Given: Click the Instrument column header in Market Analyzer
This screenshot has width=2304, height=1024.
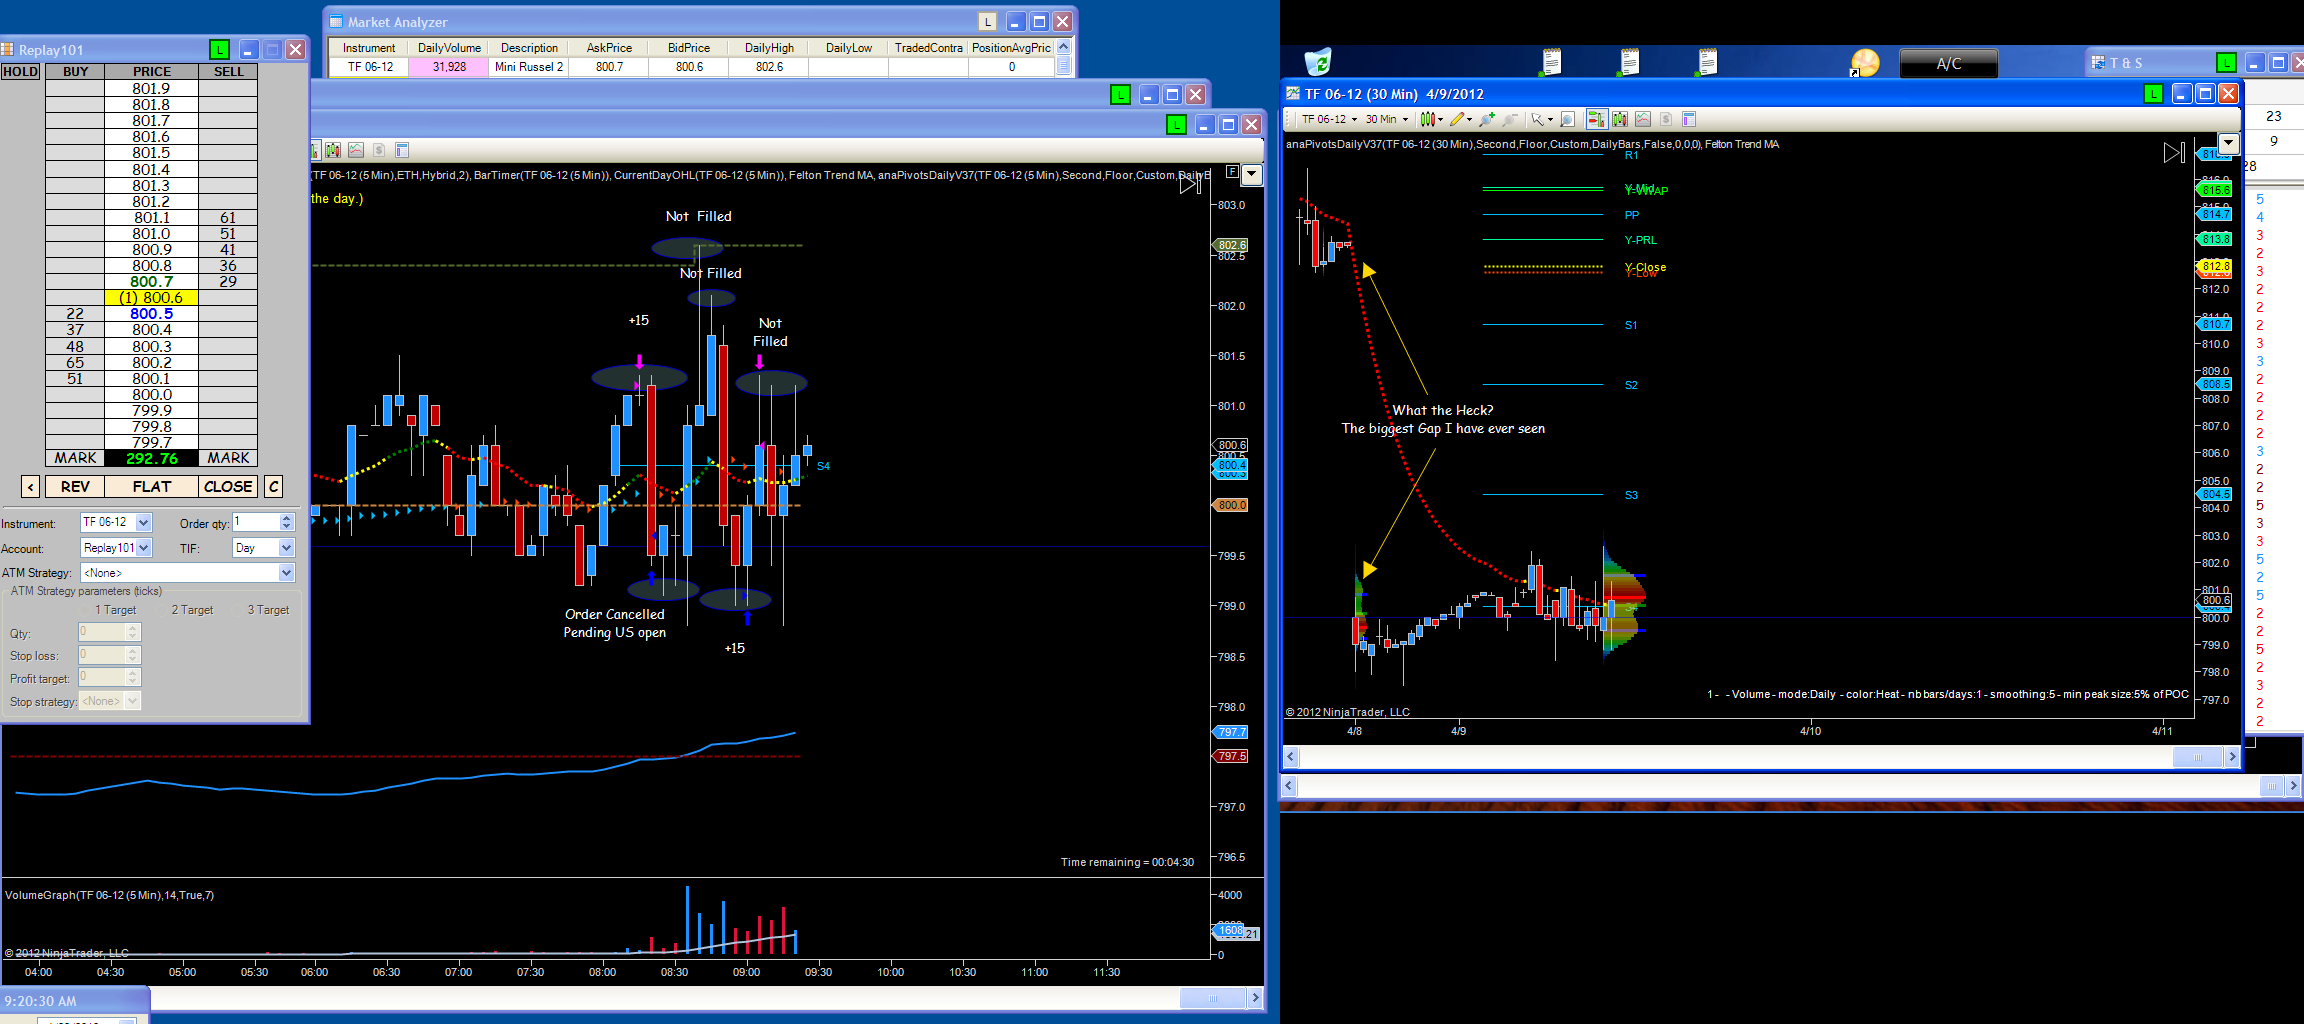Looking at the screenshot, I should click(369, 48).
